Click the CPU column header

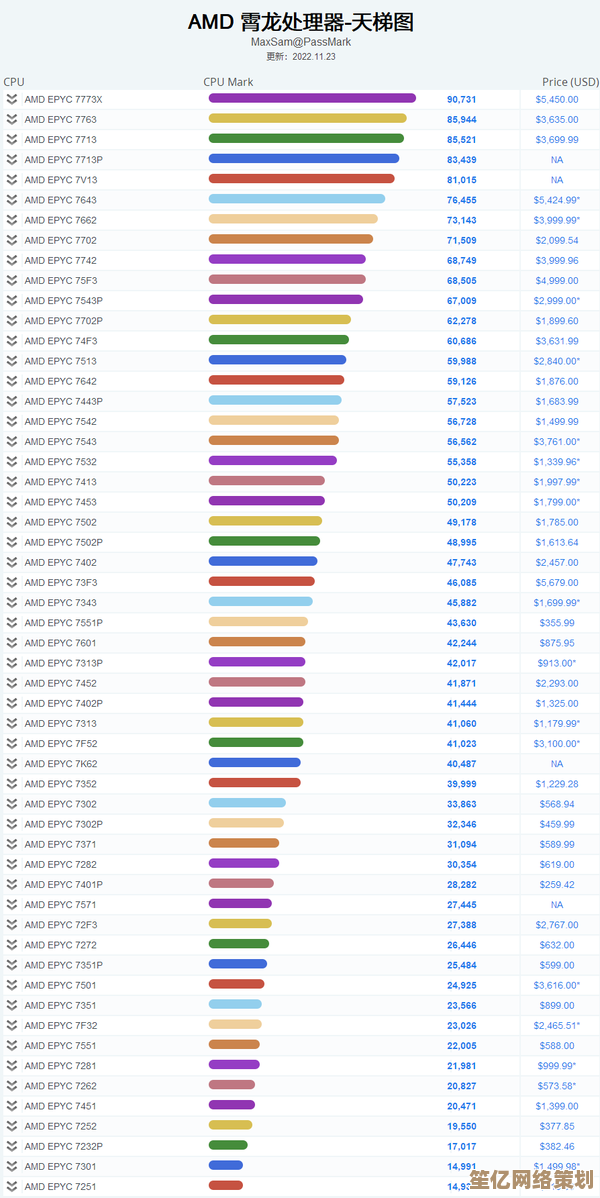pyautogui.click(x=14, y=82)
